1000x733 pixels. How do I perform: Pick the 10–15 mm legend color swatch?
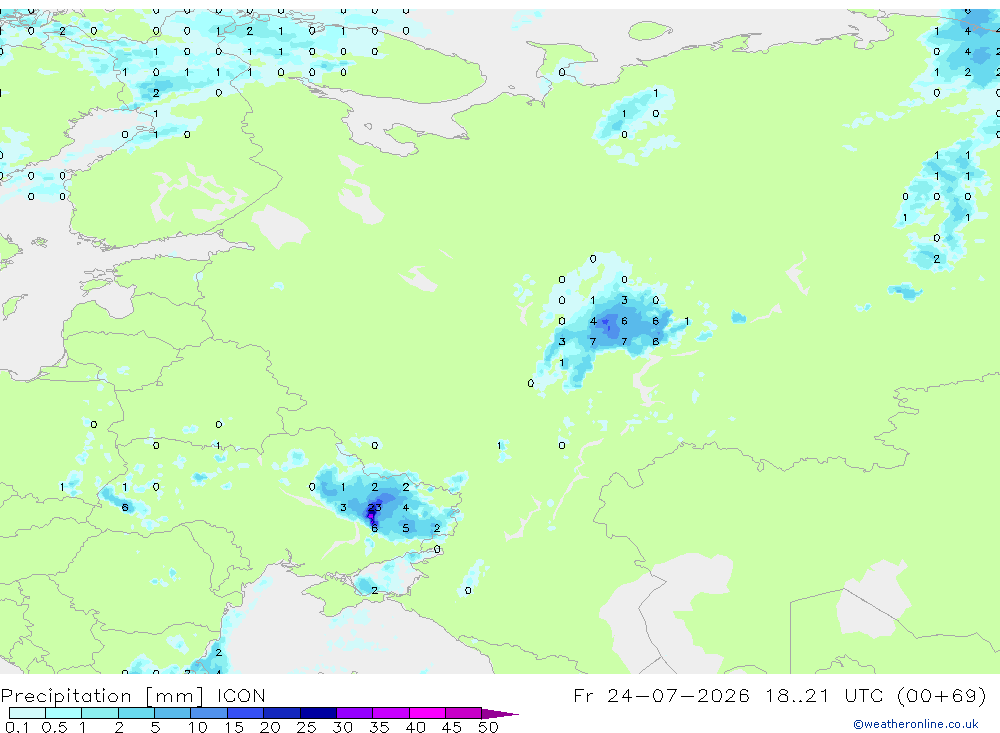tap(209, 713)
